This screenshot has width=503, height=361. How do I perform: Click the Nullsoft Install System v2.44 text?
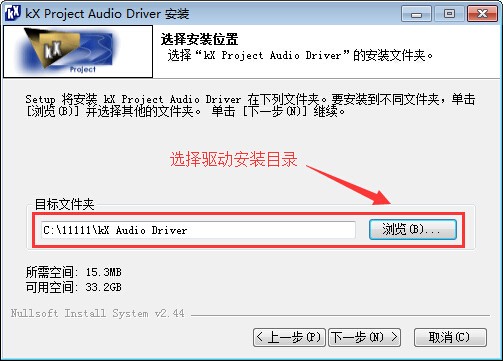click(x=97, y=313)
